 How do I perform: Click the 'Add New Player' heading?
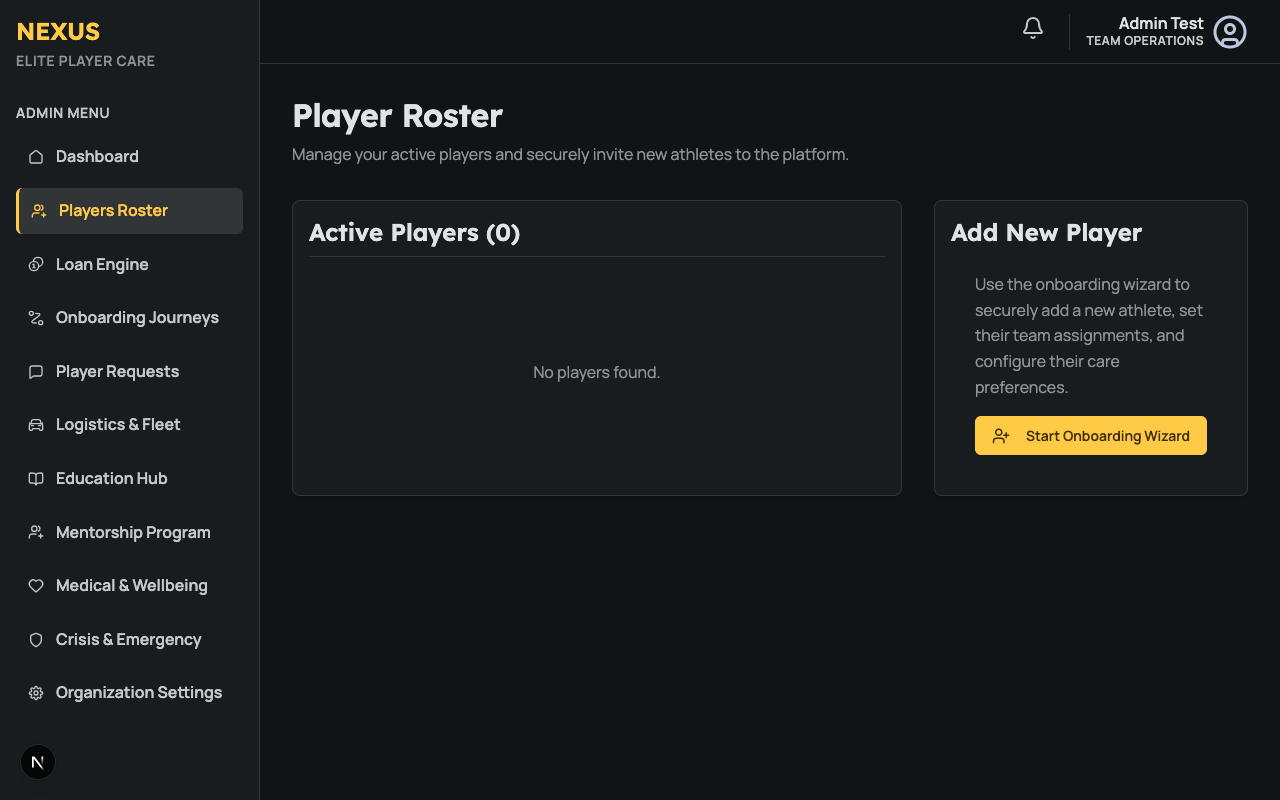1046,233
